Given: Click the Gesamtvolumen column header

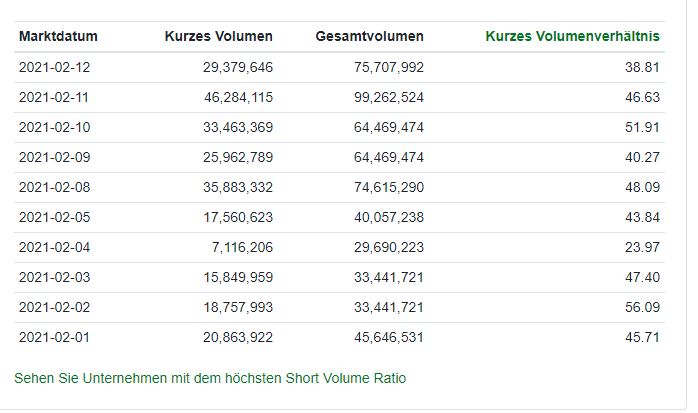Looking at the screenshot, I should 370,37.
